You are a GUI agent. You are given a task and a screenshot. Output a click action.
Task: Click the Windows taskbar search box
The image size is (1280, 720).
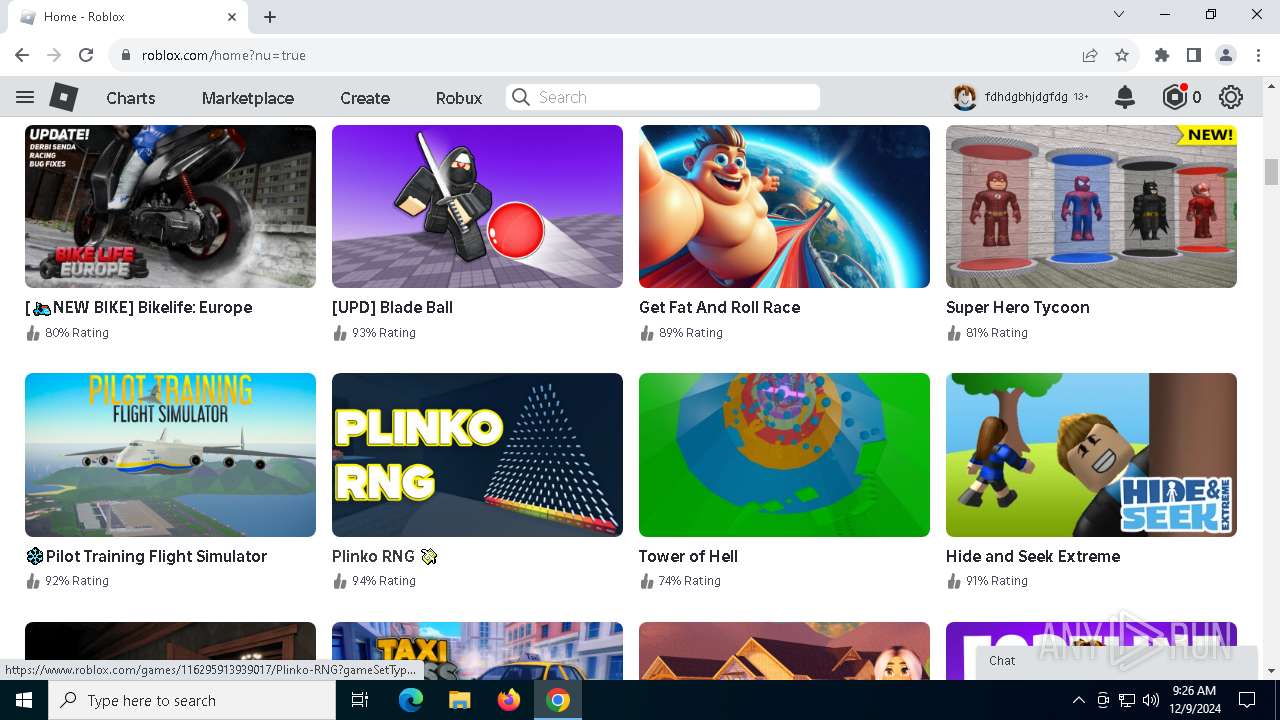191,700
